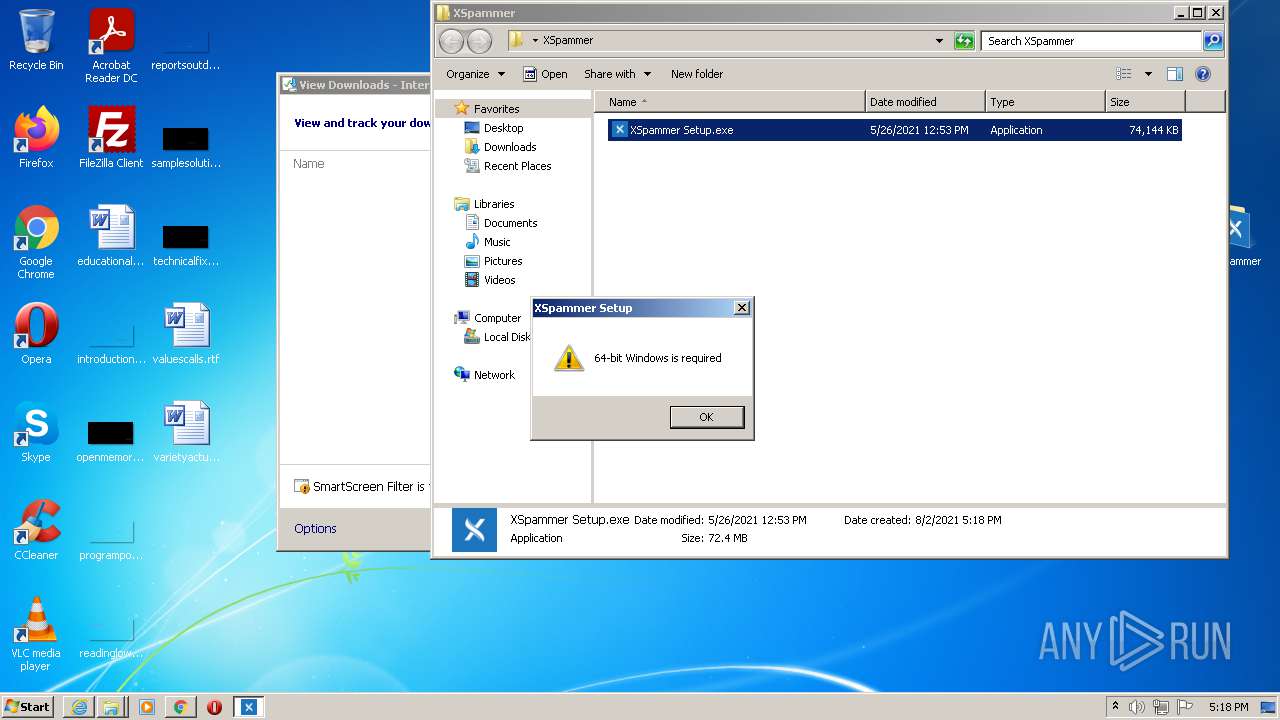This screenshot has height=720, width=1280.
Task: Open the Organize dropdown menu
Action: 476,74
